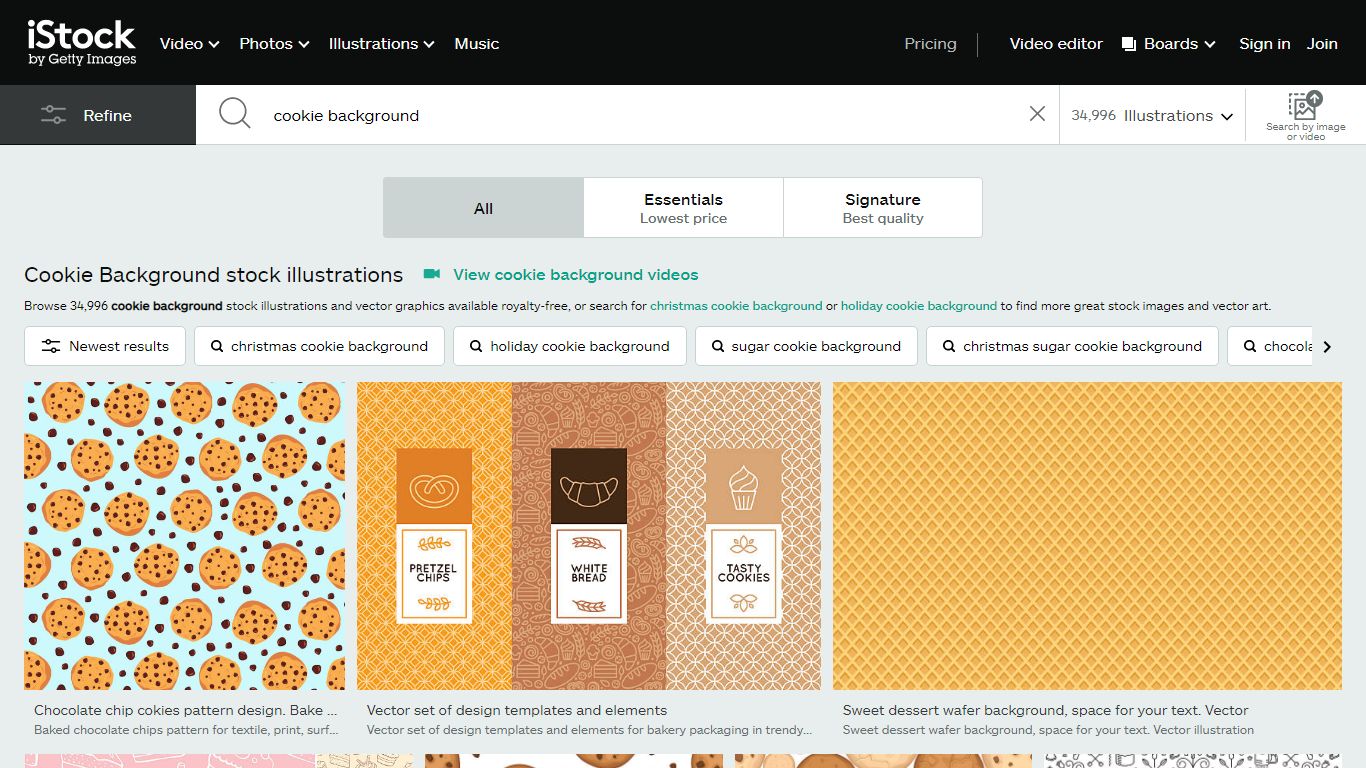Clear the search query with the X icon
Image resolution: width=1366 pixels, height=768 pixels.
[1037, 114]
